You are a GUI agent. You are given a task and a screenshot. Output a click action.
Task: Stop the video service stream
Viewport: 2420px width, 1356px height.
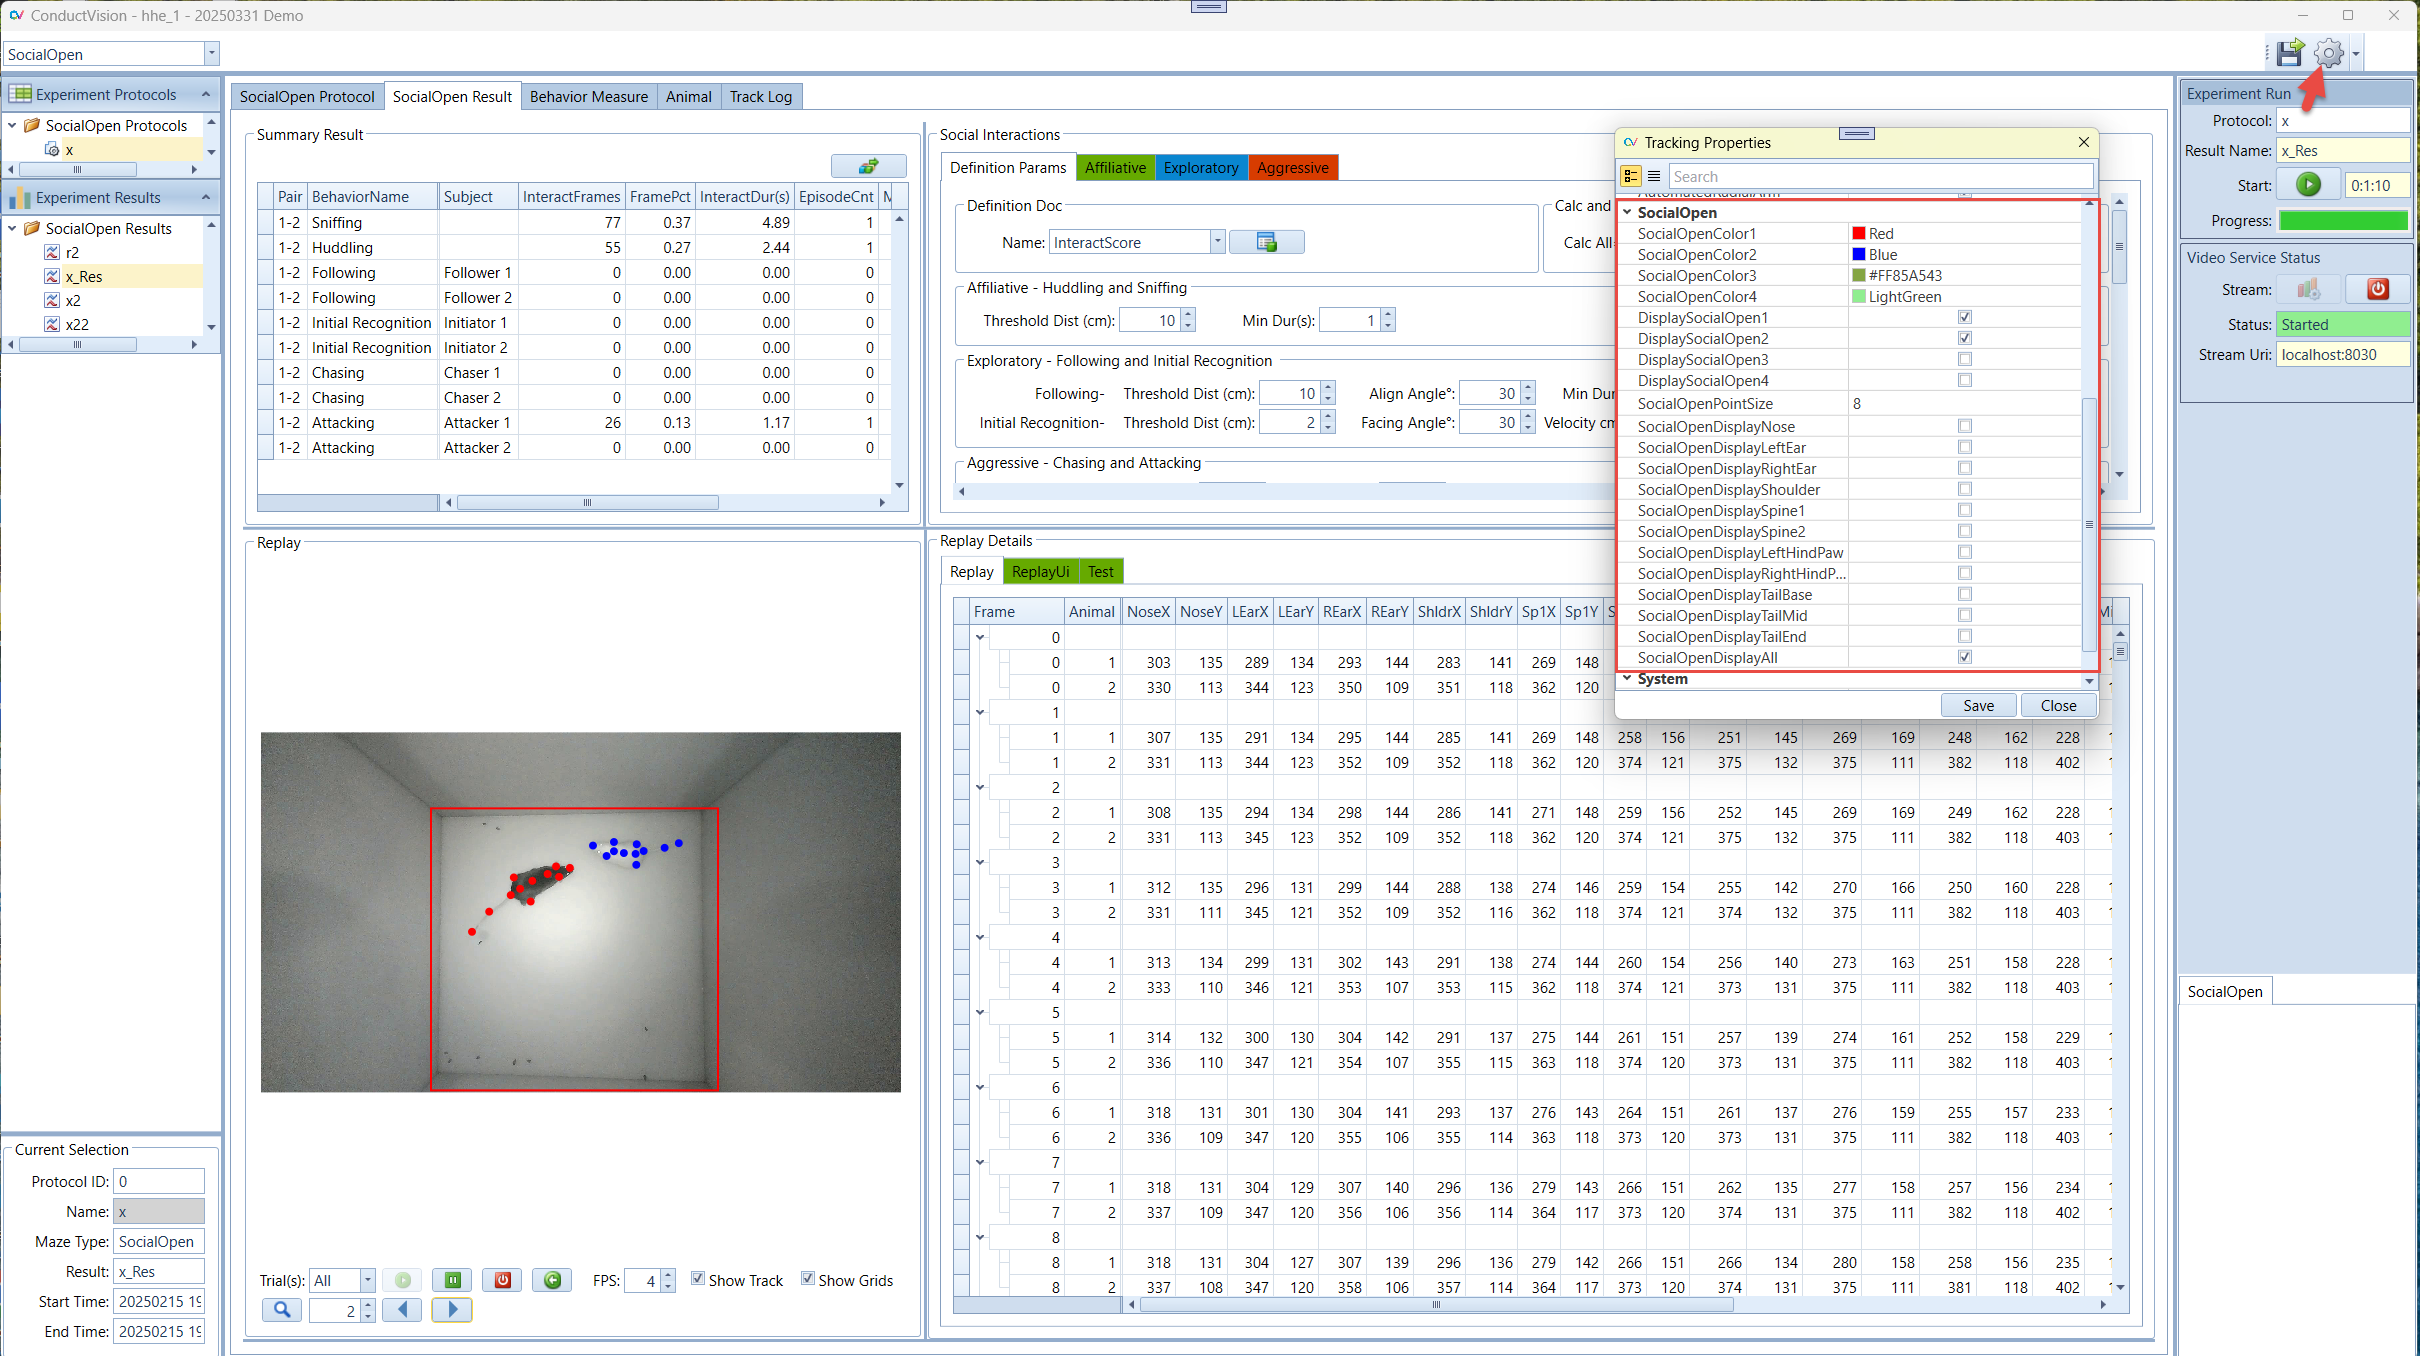click(x=2377, y=290)
